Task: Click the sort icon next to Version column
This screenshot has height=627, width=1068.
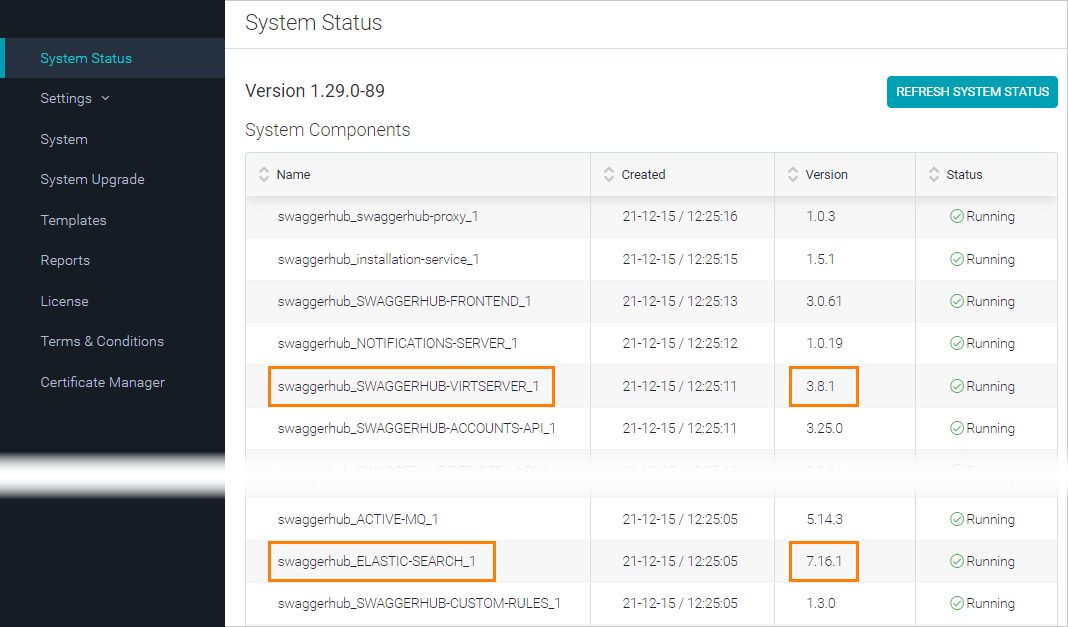Action: 792,174
